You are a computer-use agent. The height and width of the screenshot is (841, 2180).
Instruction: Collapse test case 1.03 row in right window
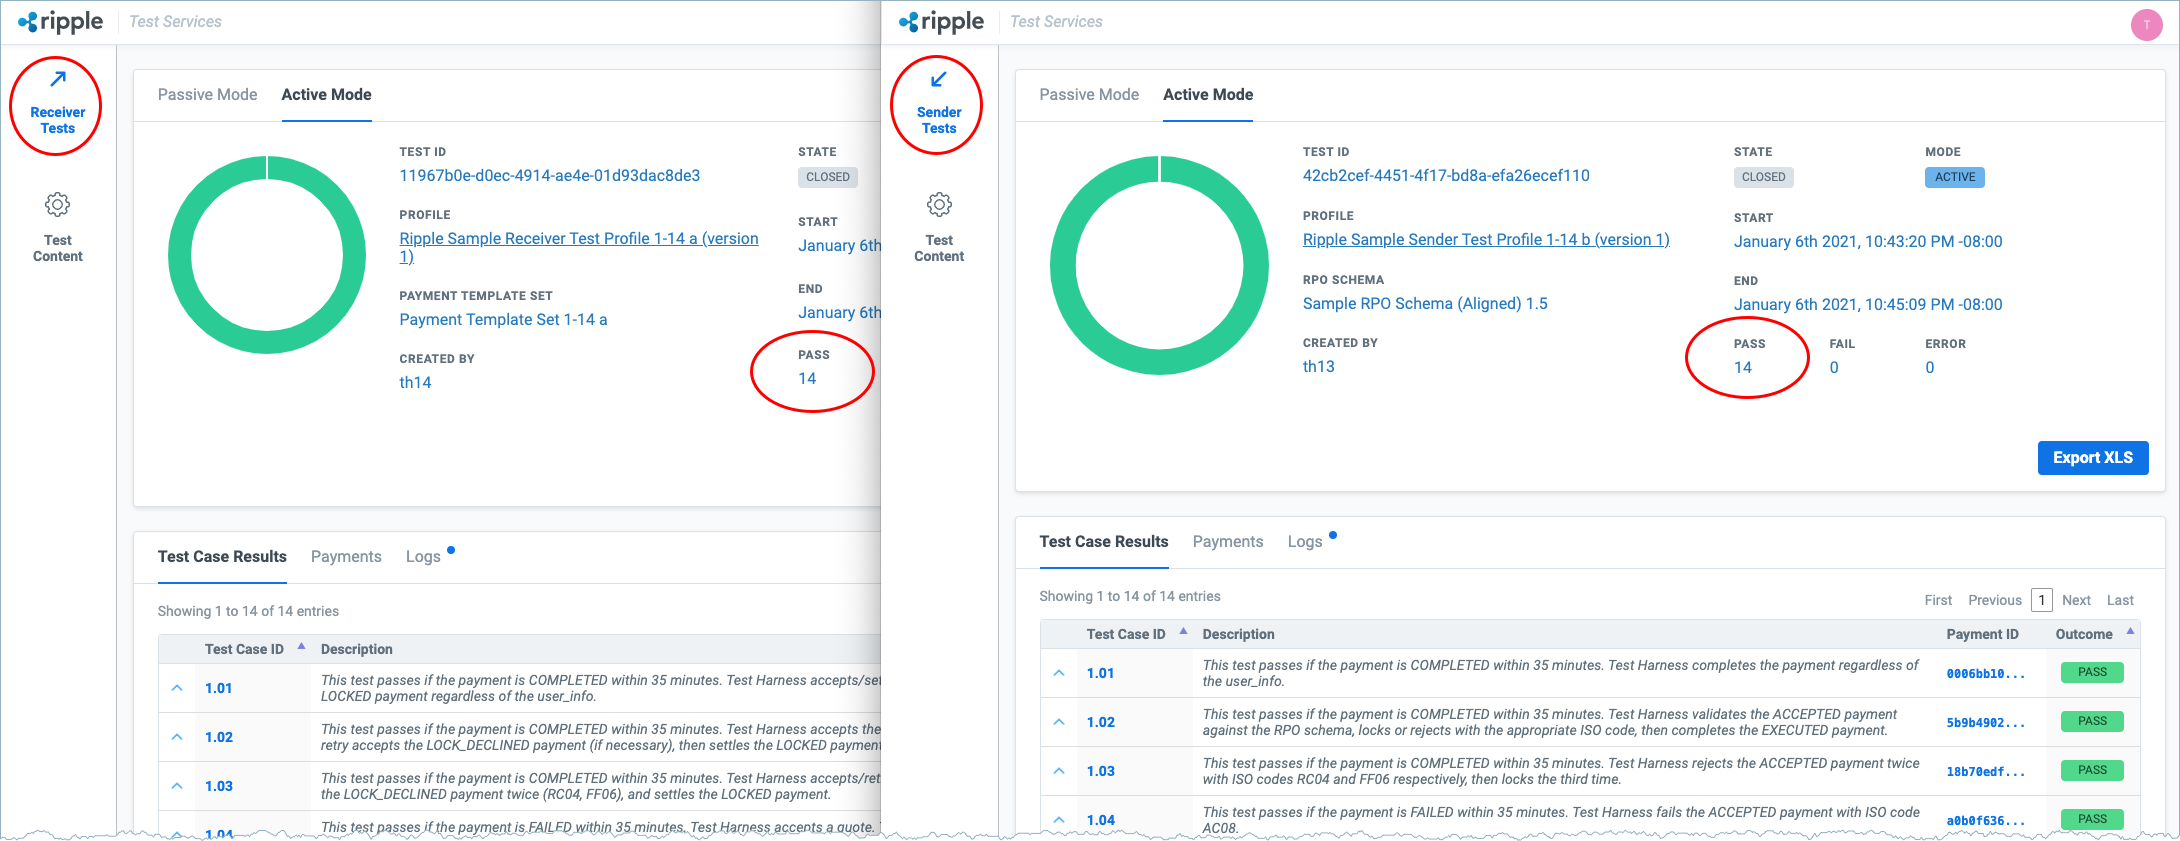pos(1059,771)
